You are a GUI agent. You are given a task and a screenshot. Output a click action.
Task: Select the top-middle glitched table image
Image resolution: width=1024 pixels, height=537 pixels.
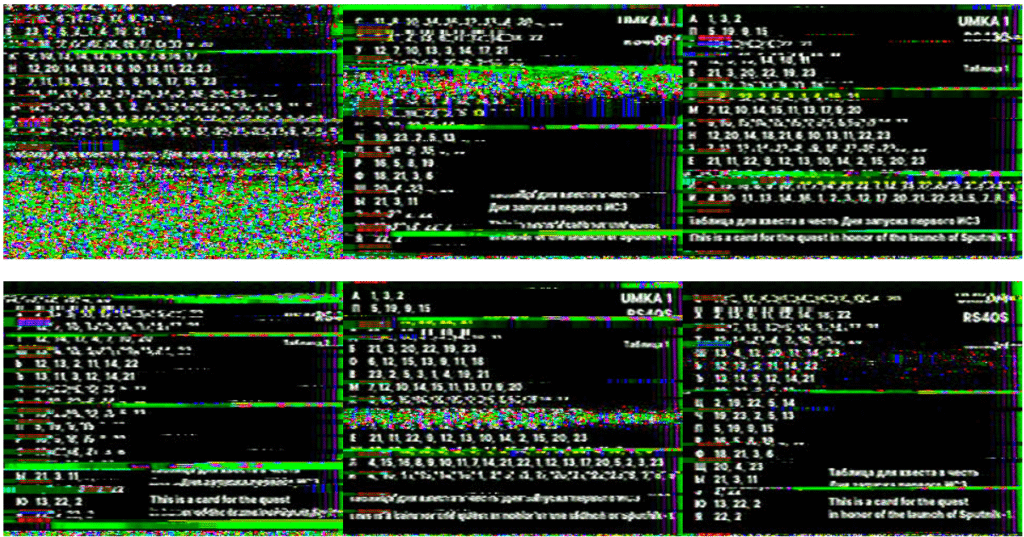(512, 131)
